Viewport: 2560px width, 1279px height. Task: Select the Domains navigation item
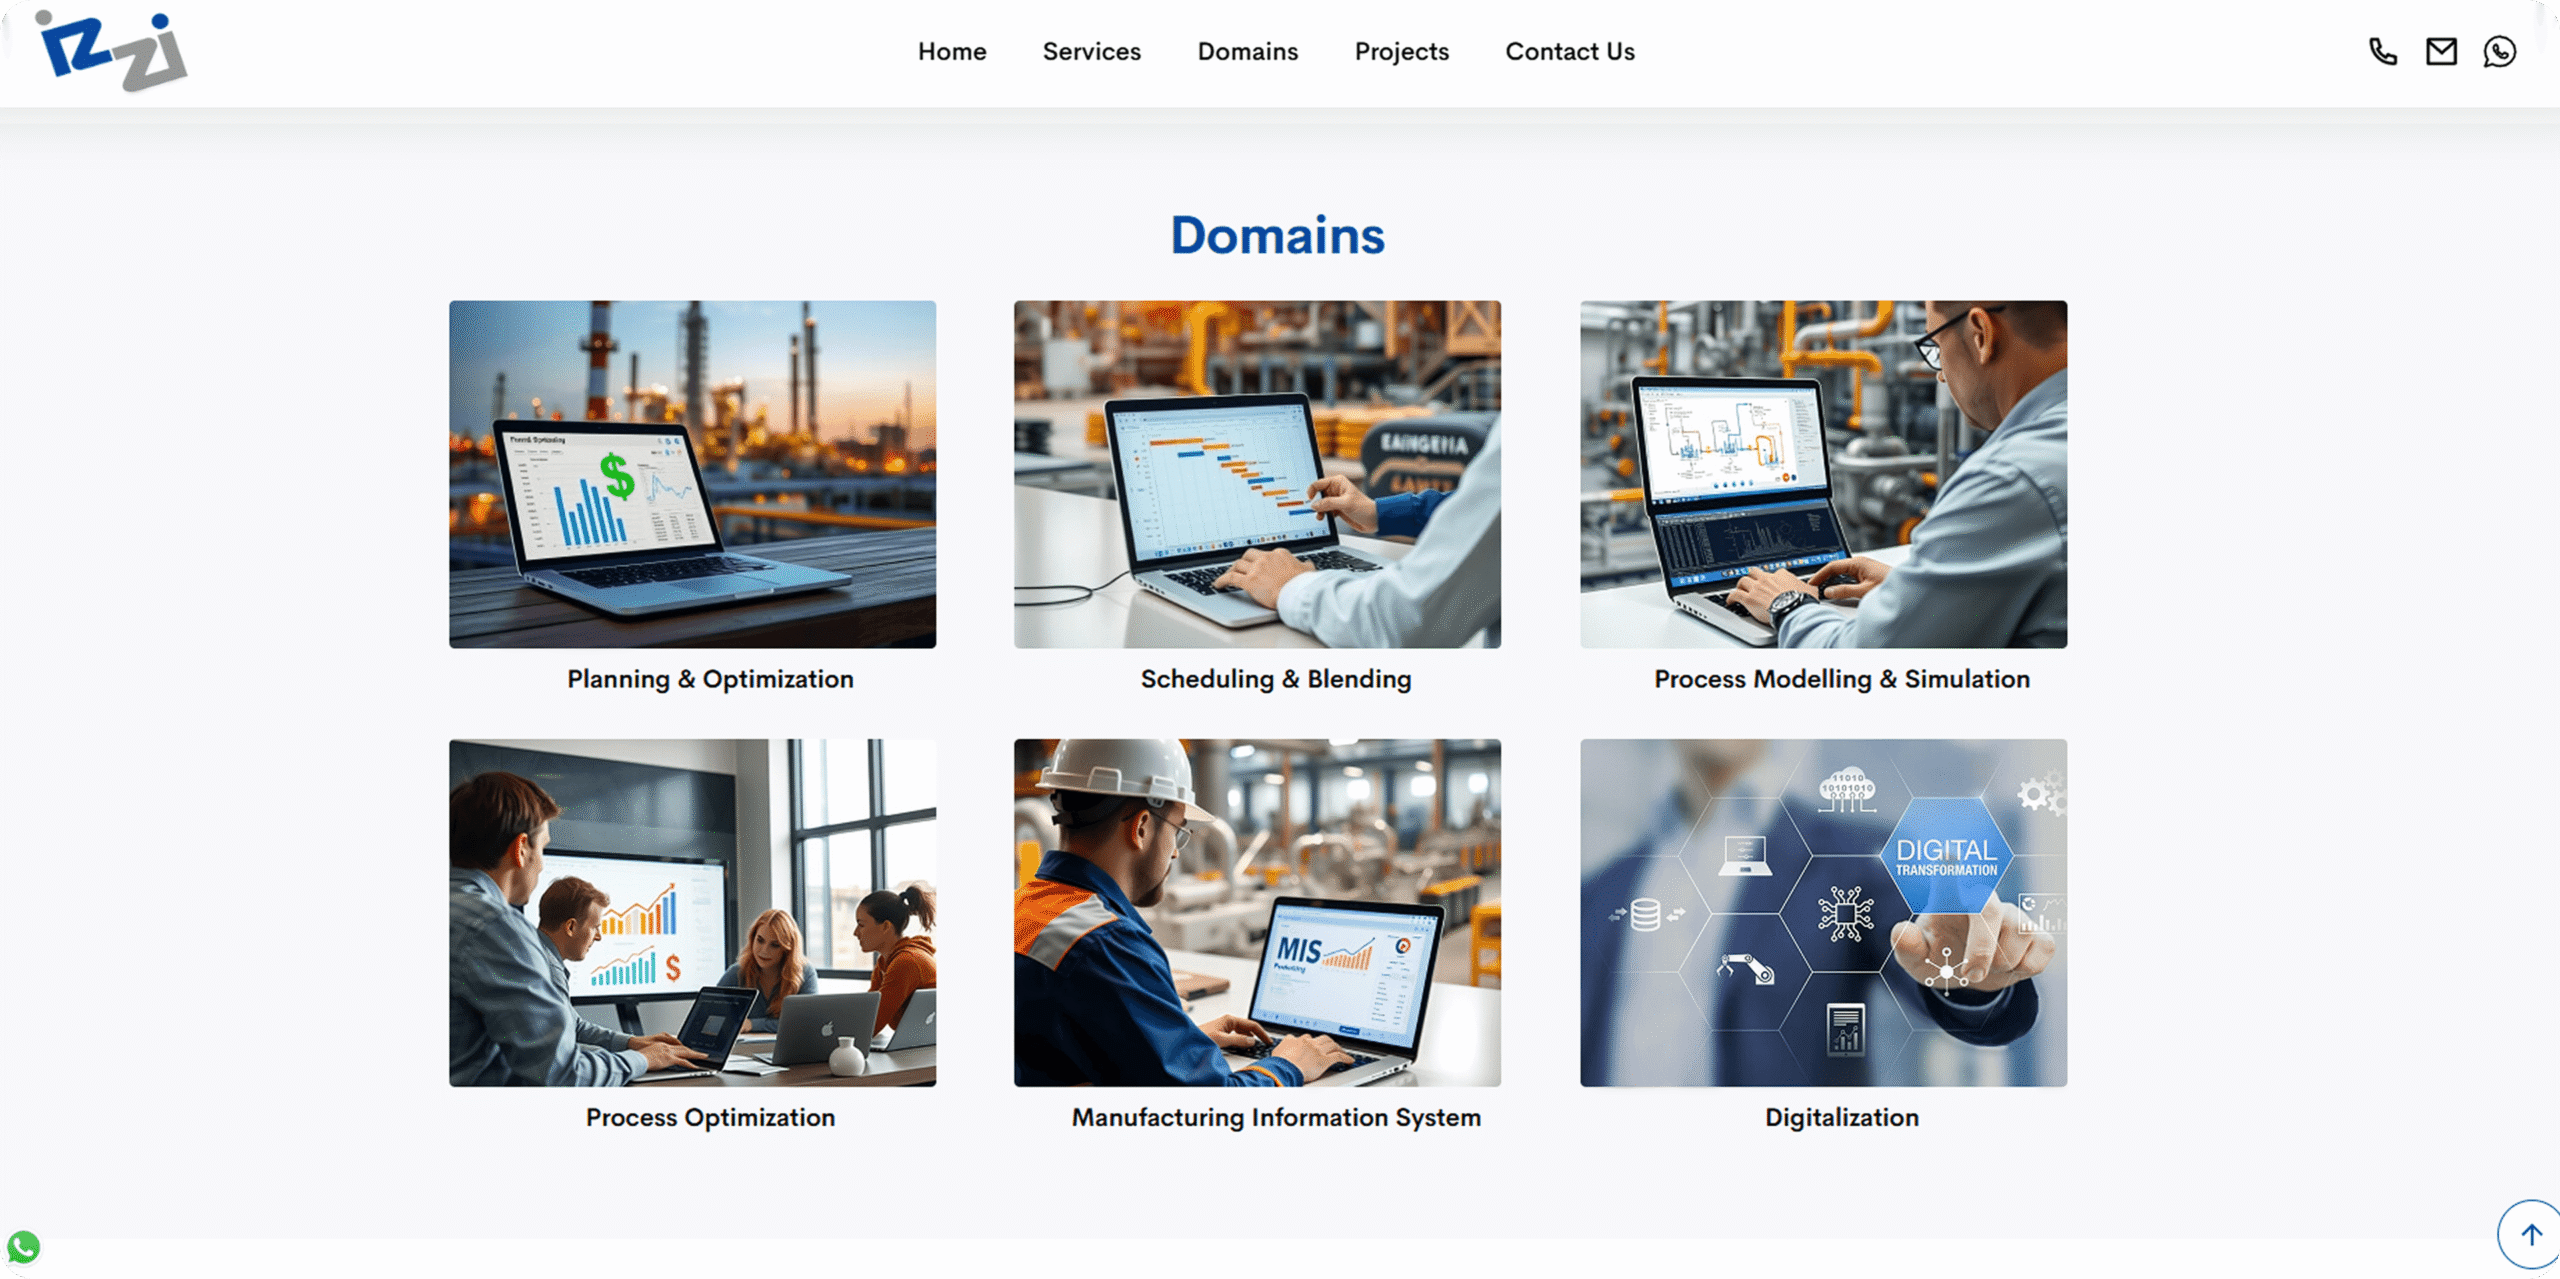click(x=1247, y=52)
